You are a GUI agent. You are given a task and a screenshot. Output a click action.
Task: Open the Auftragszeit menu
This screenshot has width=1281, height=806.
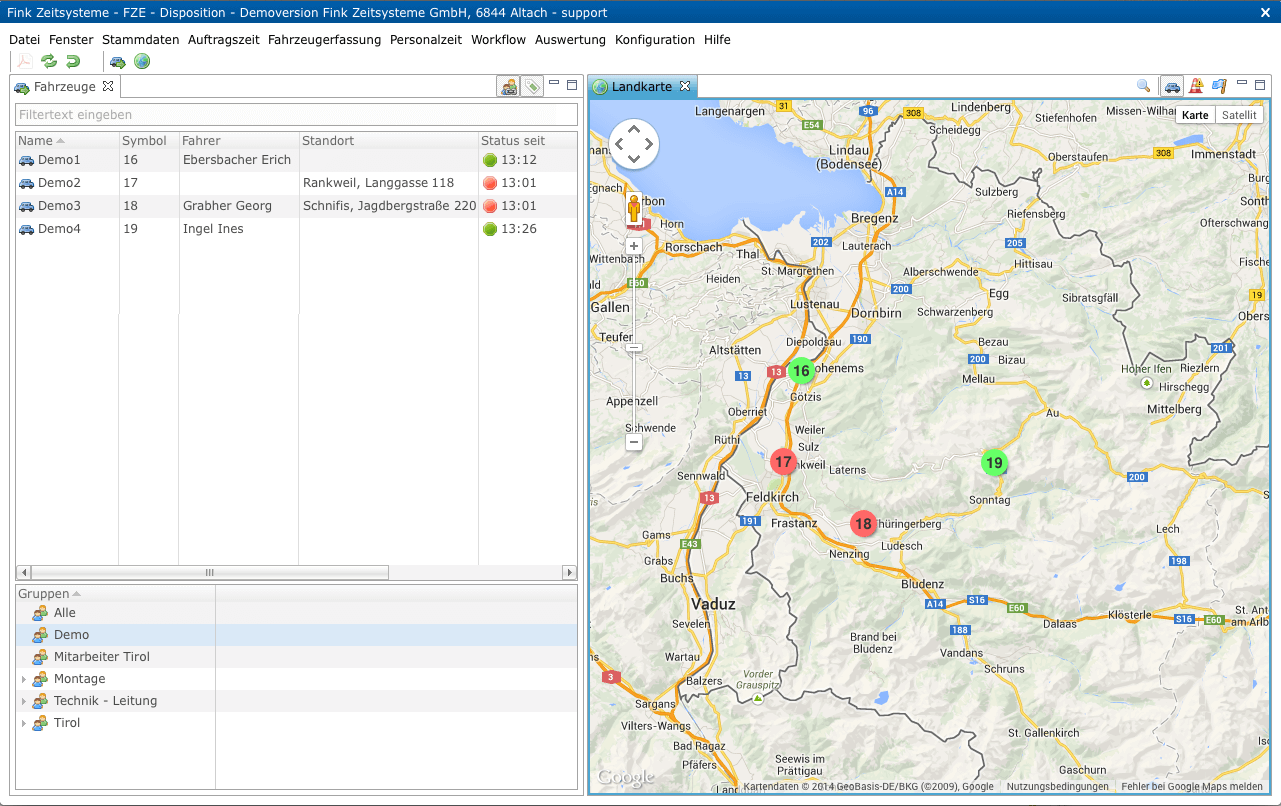tap(224, 40)
